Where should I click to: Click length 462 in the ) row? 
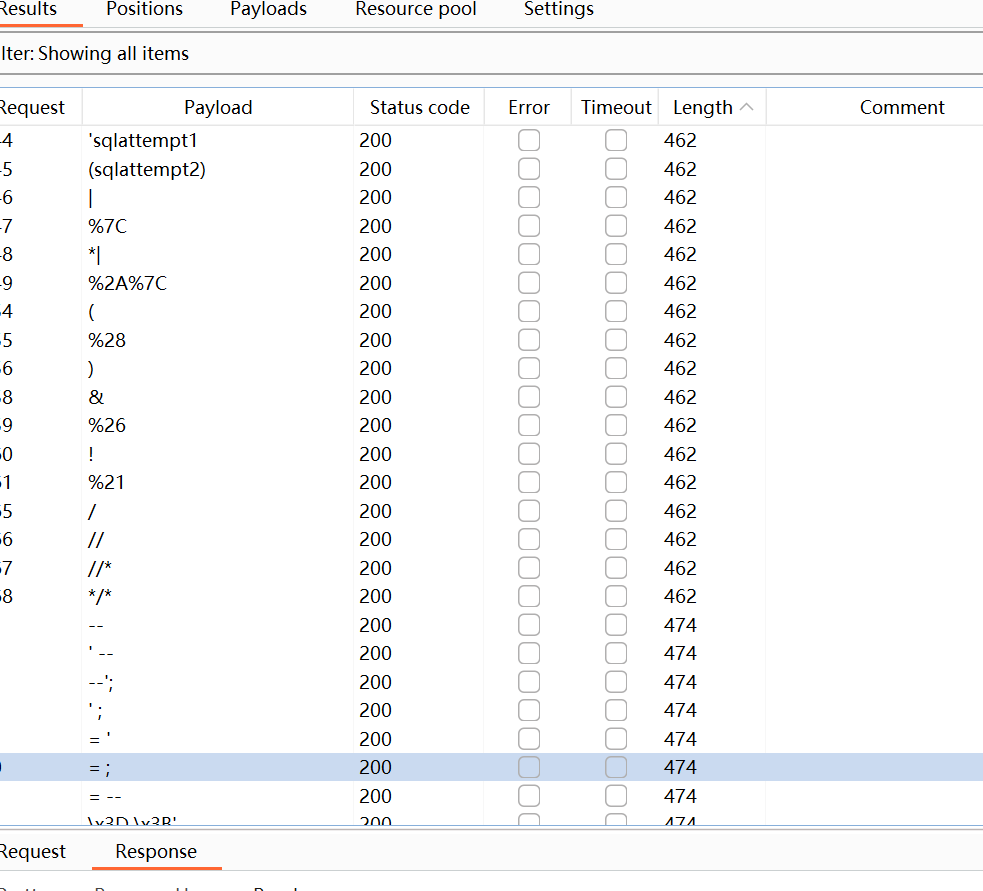680,368
